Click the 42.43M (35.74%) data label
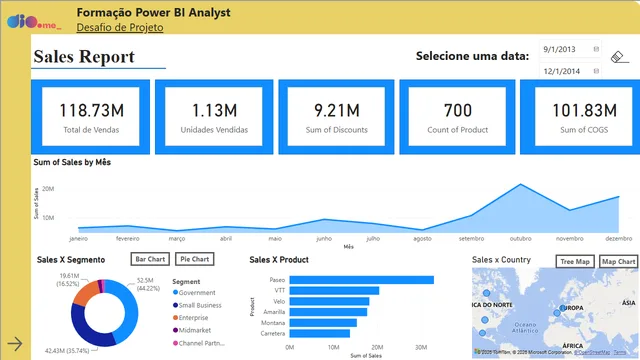The height and width of the screenshot is (360, 640). pyautogui.click(x=67, y=351)
